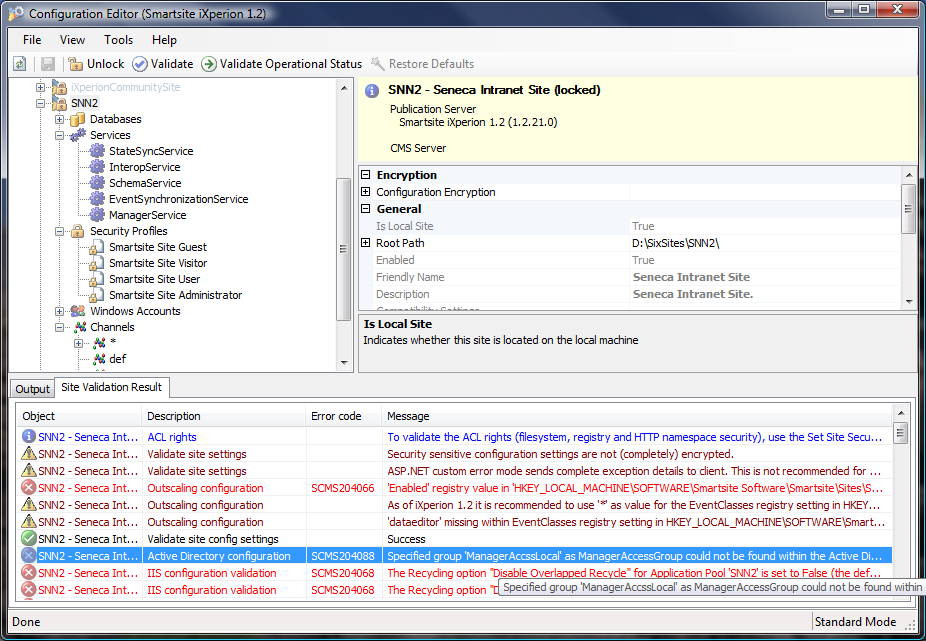Click the Message column header
This screenshot has height=641, width=926.
[x=637, y=416]
